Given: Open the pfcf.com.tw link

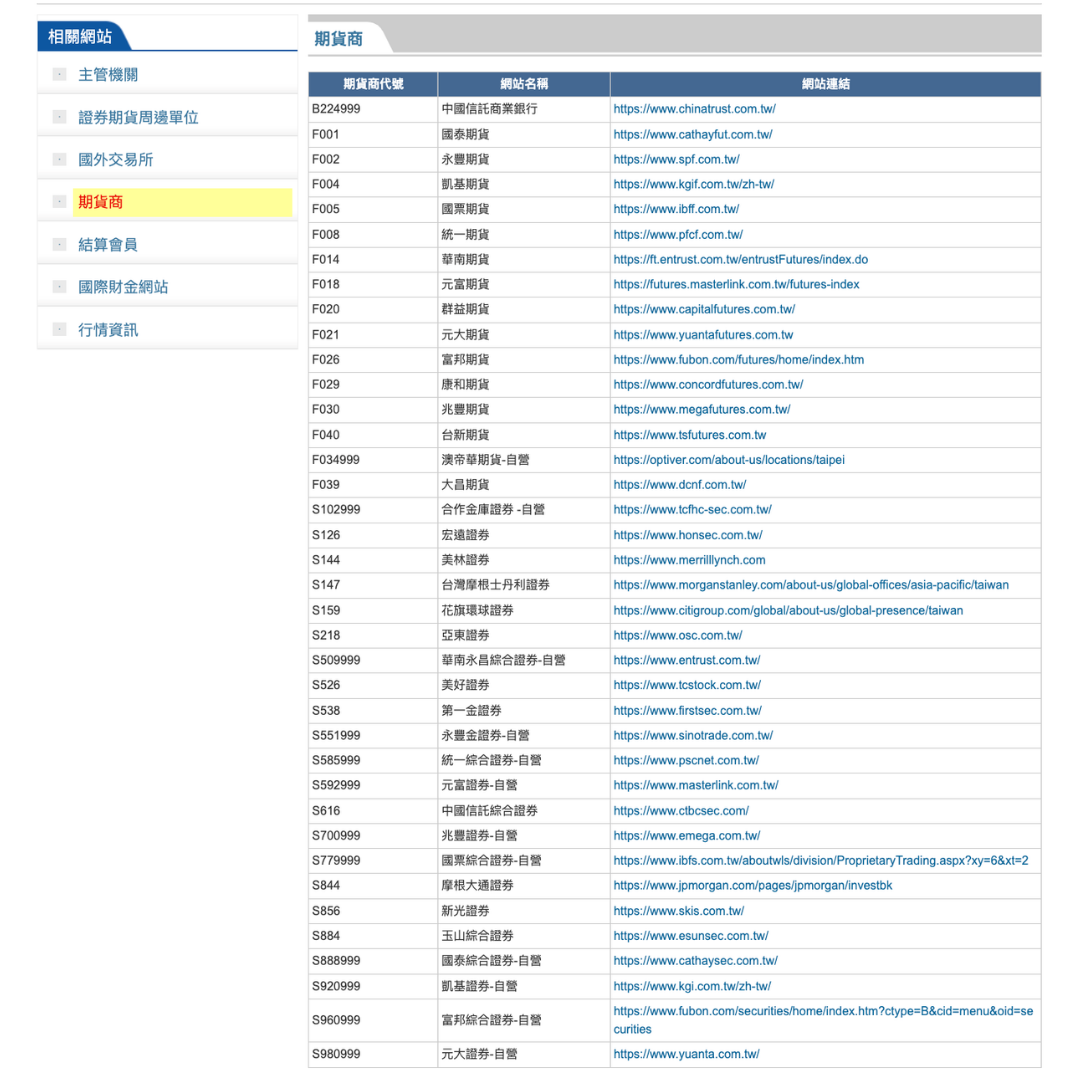Looking at the screenshot, I should 678,234.
